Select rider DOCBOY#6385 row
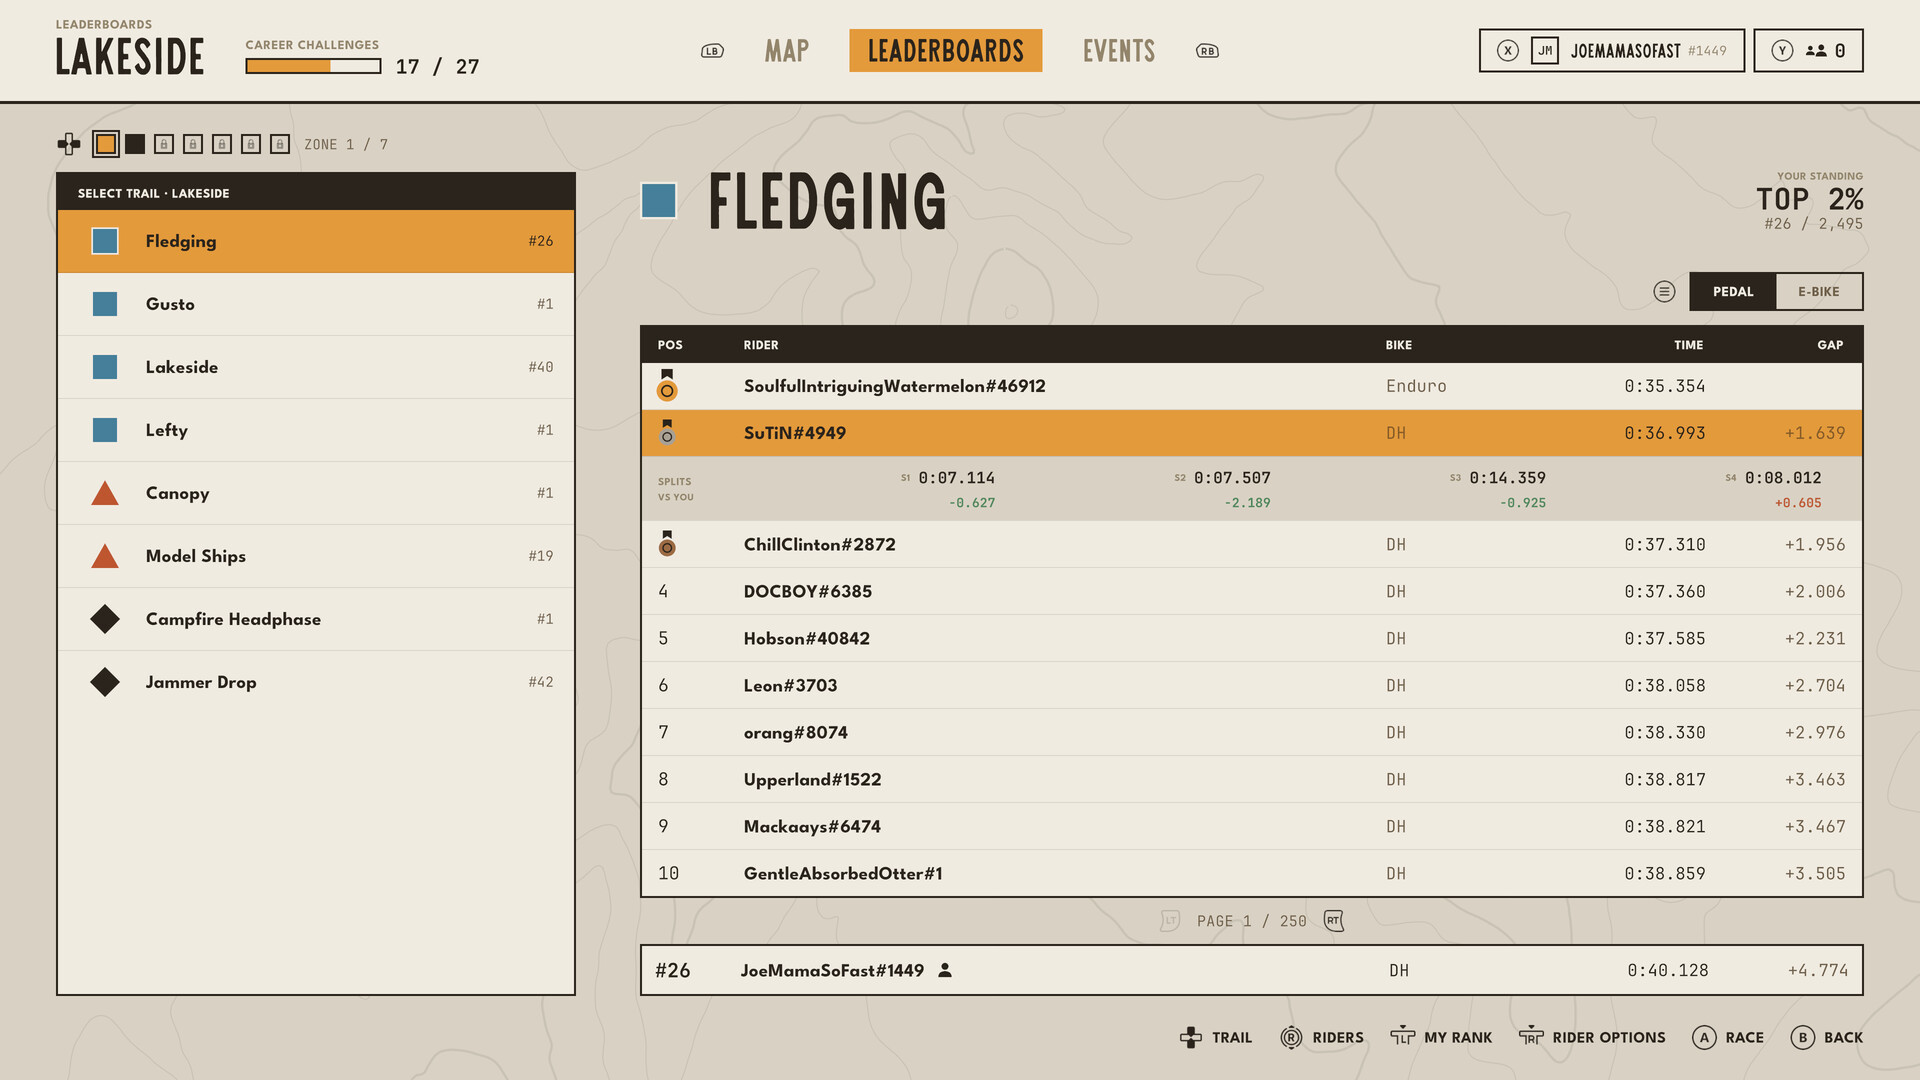Screen dimensions: 1920x1080 (x=1252, y=591)
